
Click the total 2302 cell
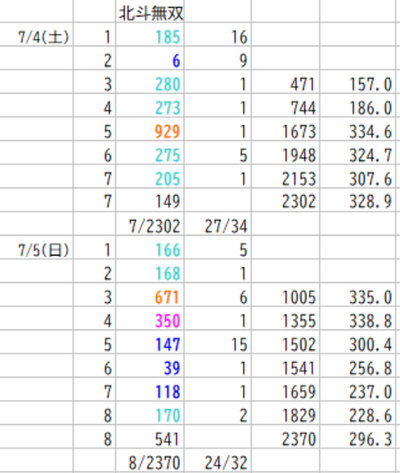286,202
